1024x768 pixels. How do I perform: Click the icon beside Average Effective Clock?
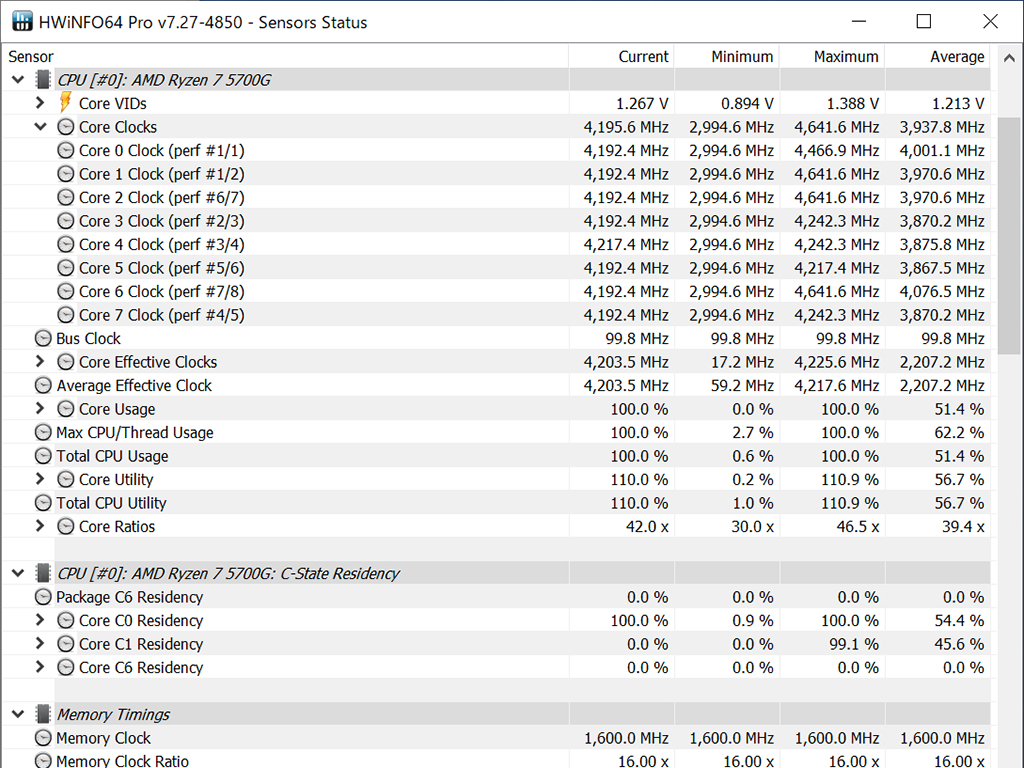[43, 385]
